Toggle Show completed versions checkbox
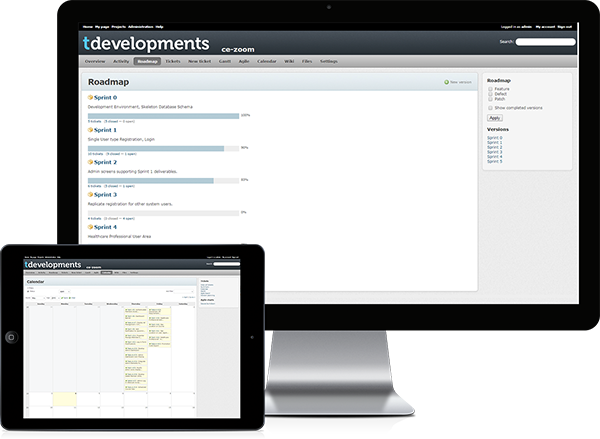 (x=490, y=108)
